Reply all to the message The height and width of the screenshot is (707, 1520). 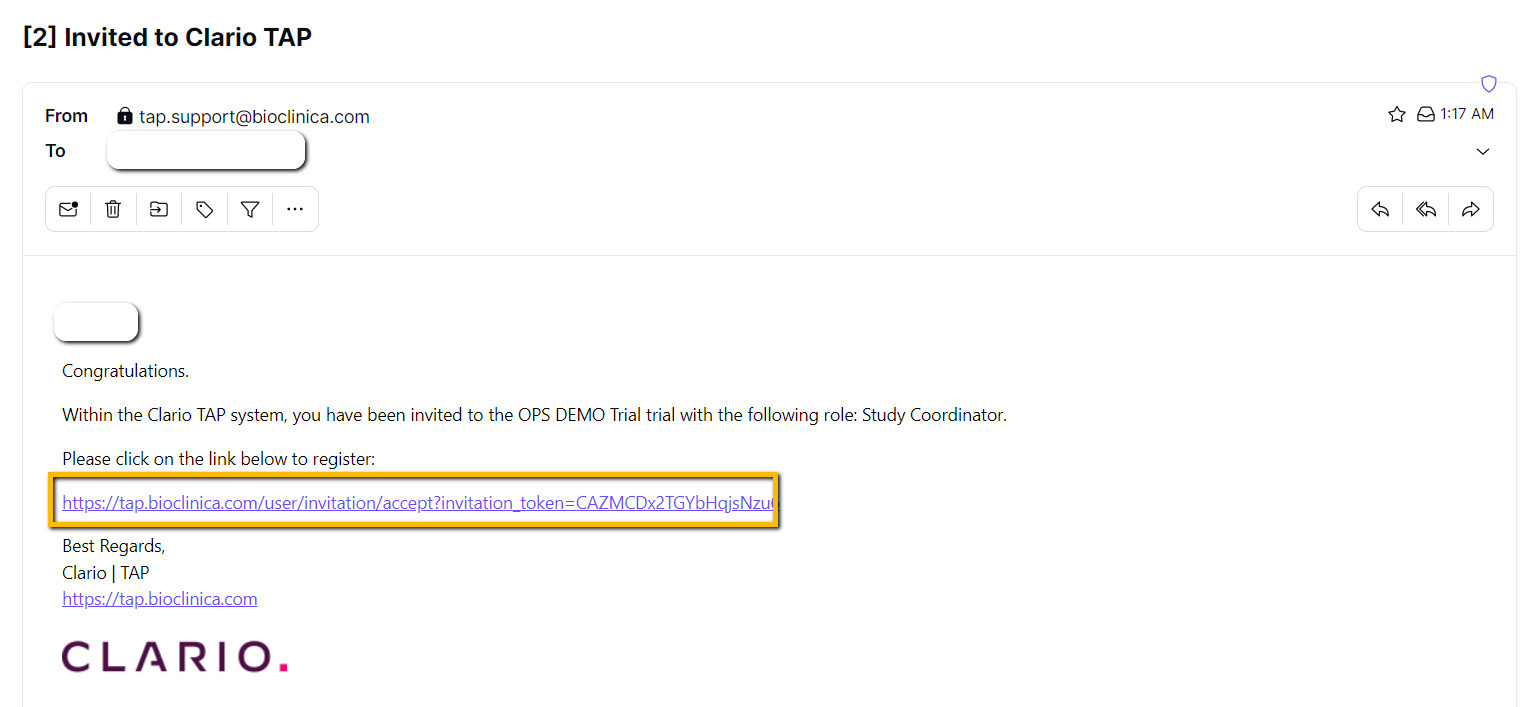[1426, 209]
